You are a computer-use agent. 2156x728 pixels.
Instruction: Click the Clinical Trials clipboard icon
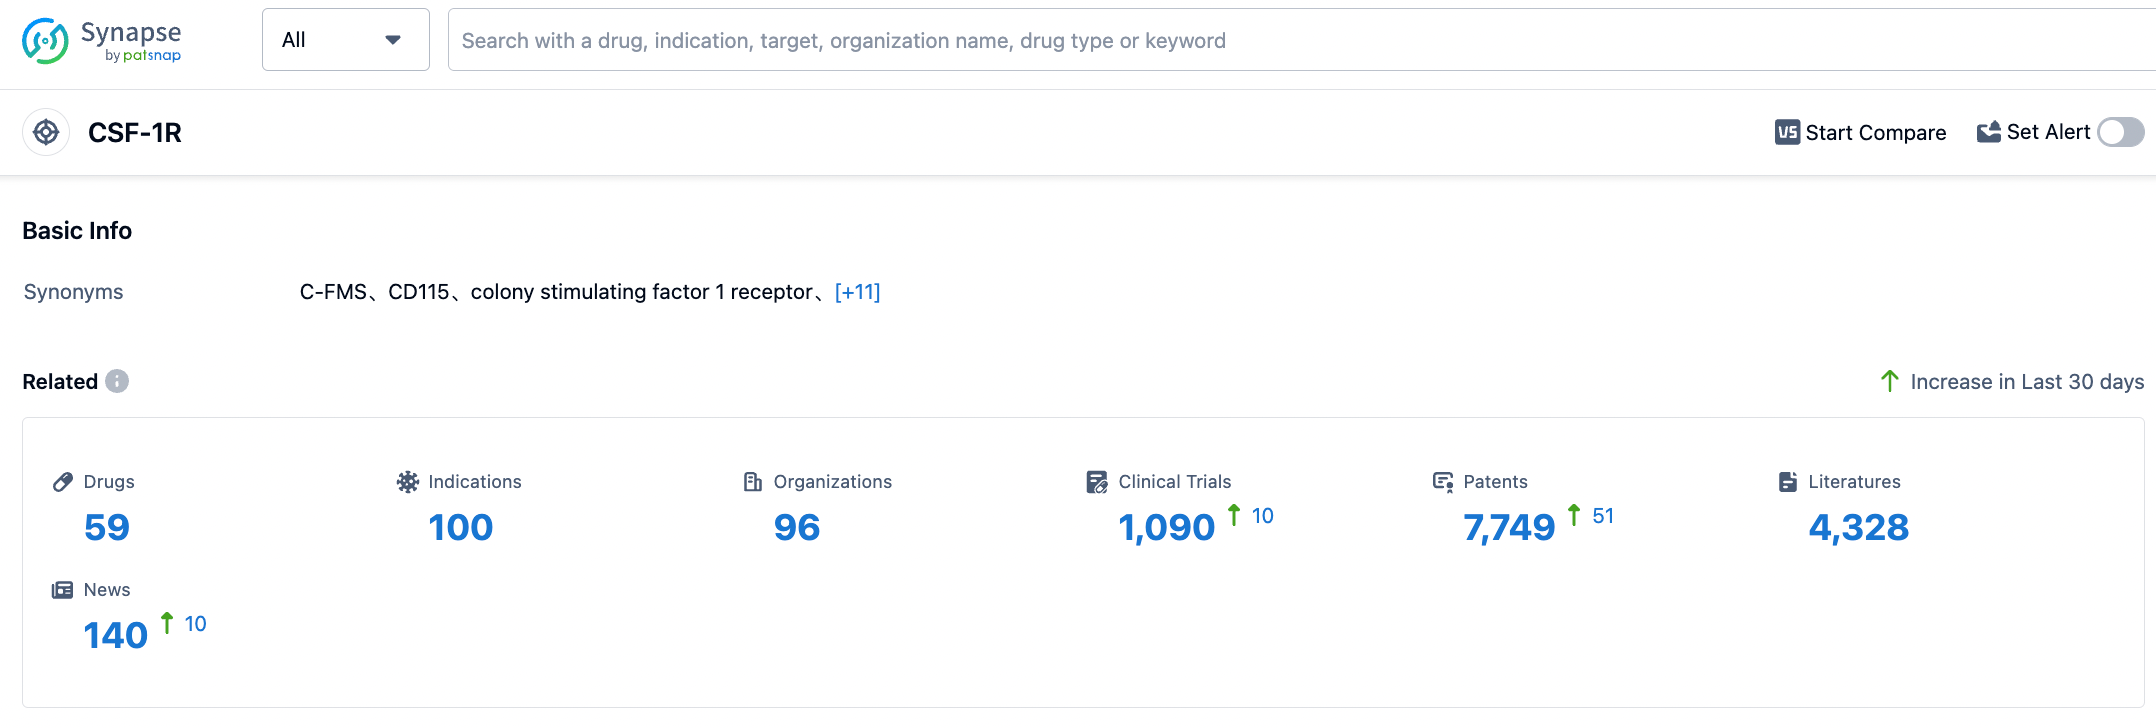(1097, 482)
